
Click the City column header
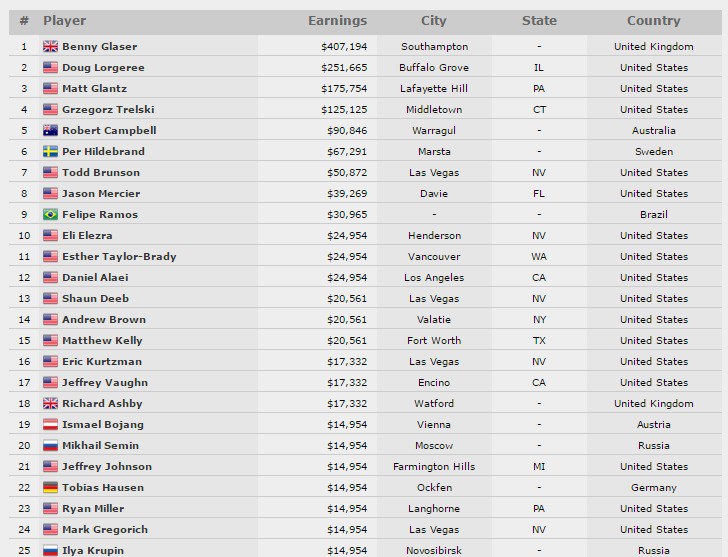point(434,21)
